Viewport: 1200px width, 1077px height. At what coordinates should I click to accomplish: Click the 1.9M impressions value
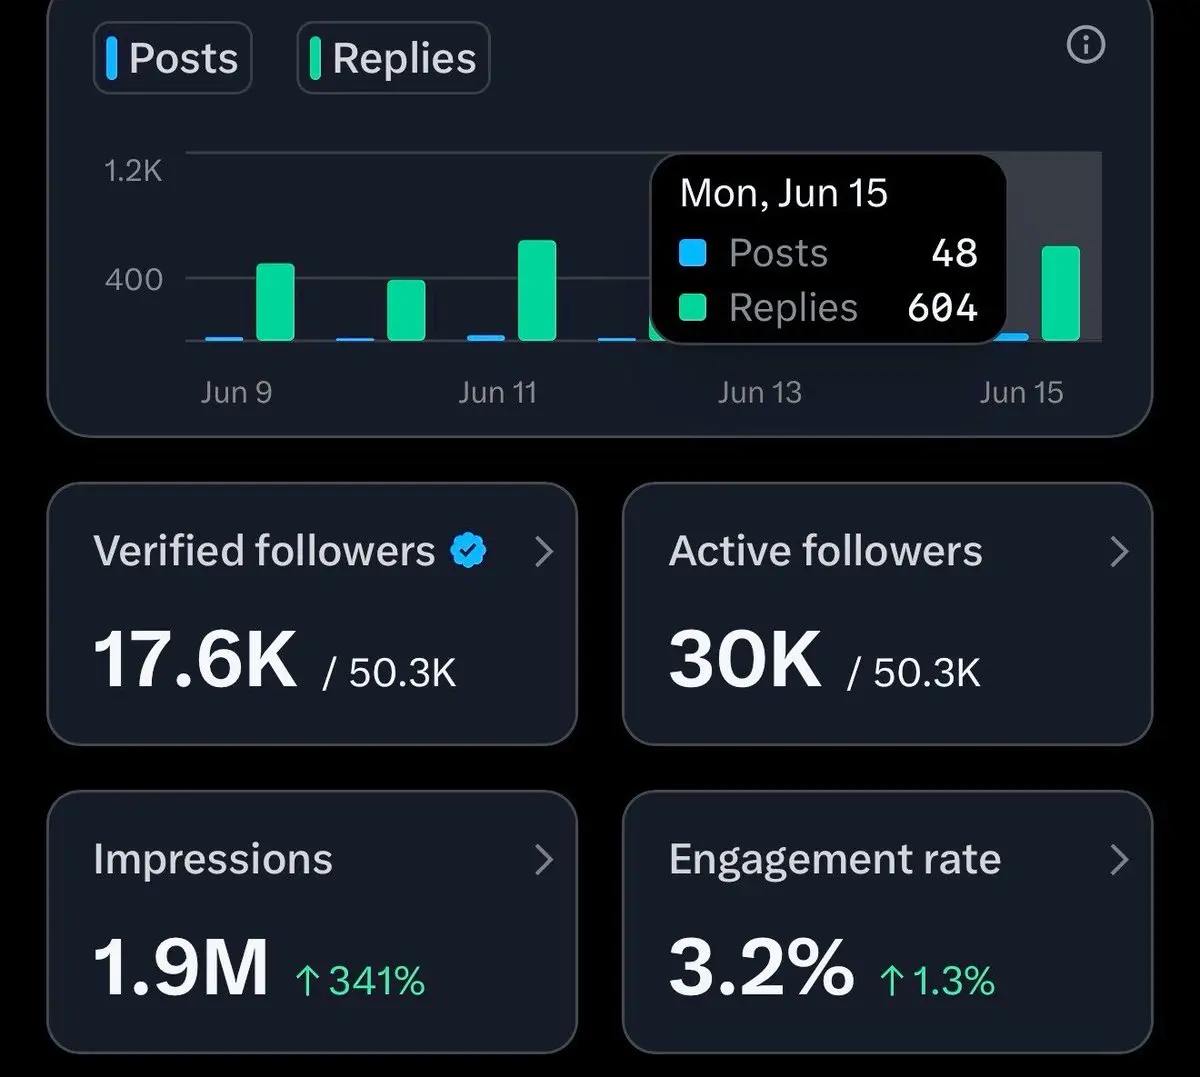pyautogui.click(x=181, y=967)
